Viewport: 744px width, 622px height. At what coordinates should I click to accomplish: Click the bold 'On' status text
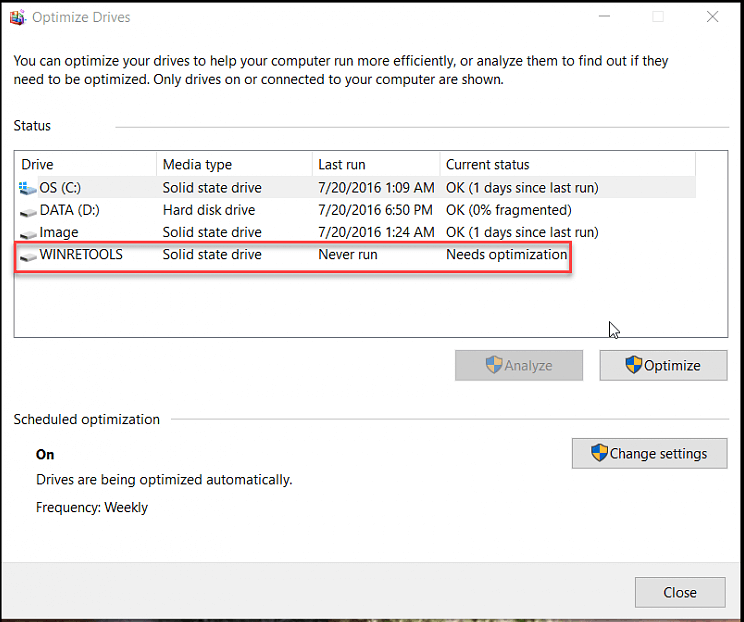point(45,455)
